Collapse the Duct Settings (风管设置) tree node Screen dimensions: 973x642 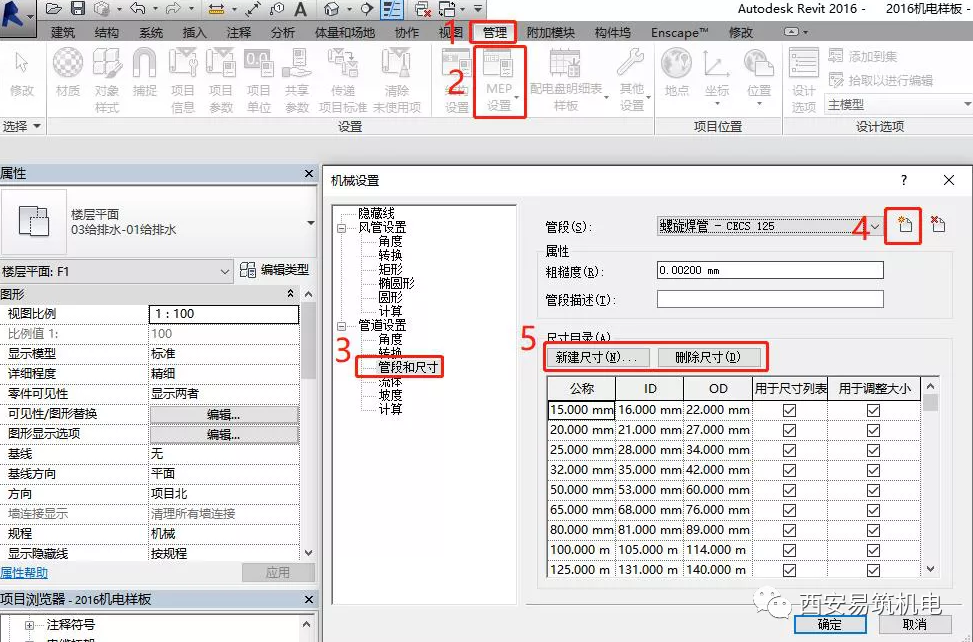(x=341, y=228)
